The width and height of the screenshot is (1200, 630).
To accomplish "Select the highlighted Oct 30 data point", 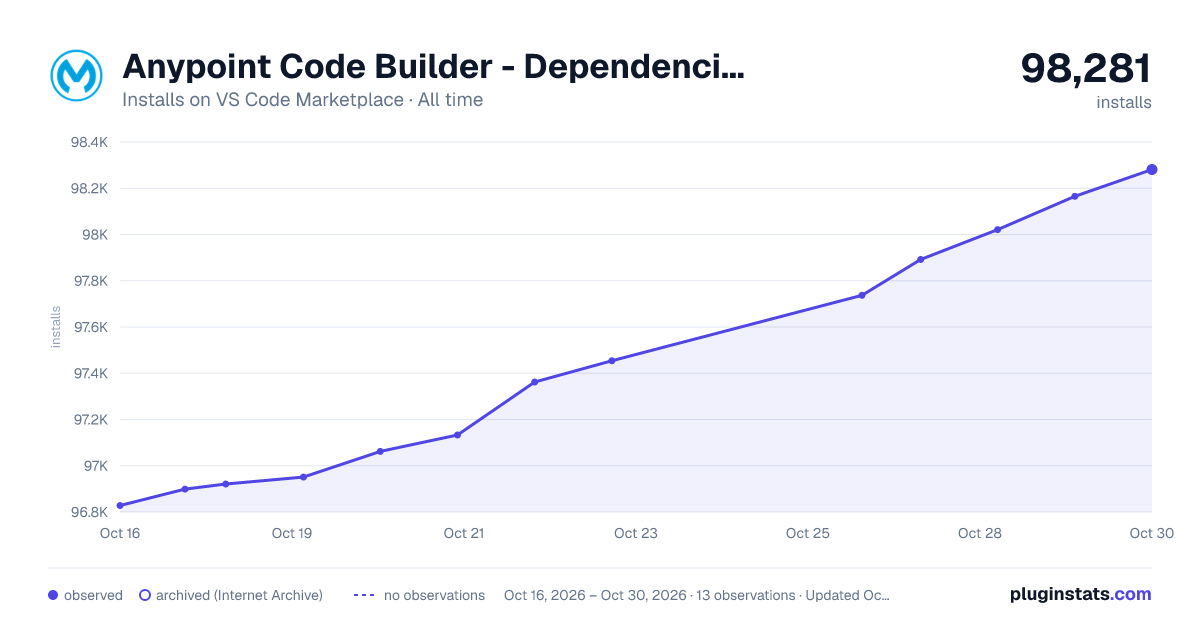I will [x=1152, y=170].
